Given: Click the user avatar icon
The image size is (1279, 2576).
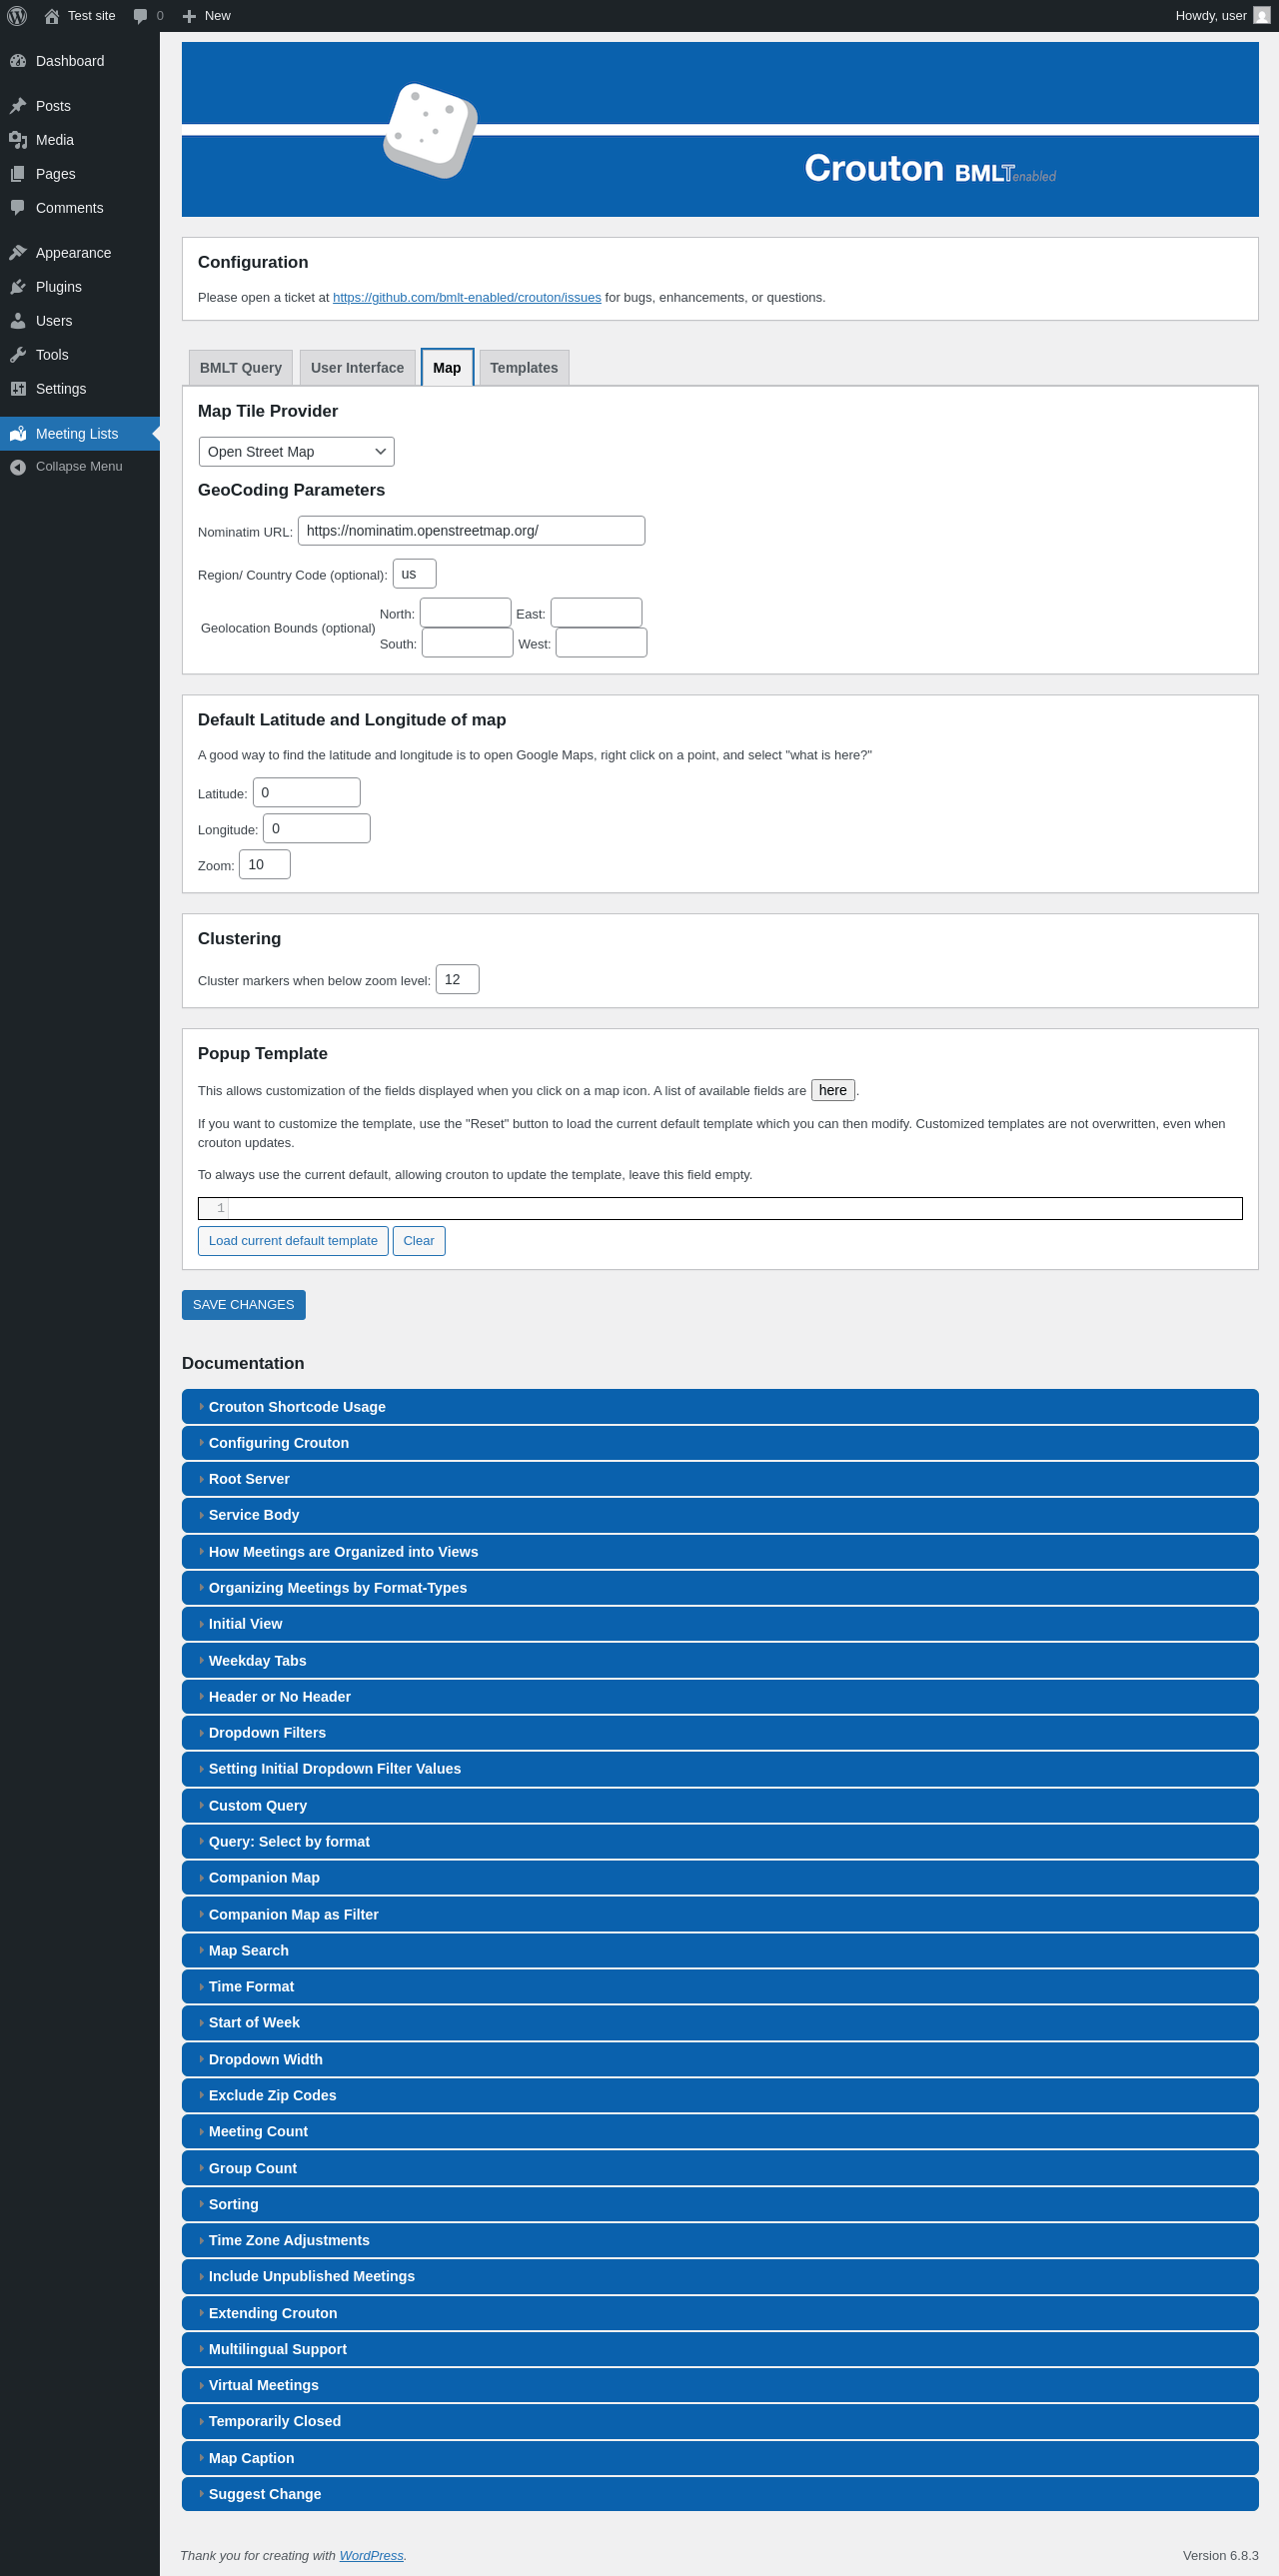Looking at the screenshot, I should [1261, 16].
